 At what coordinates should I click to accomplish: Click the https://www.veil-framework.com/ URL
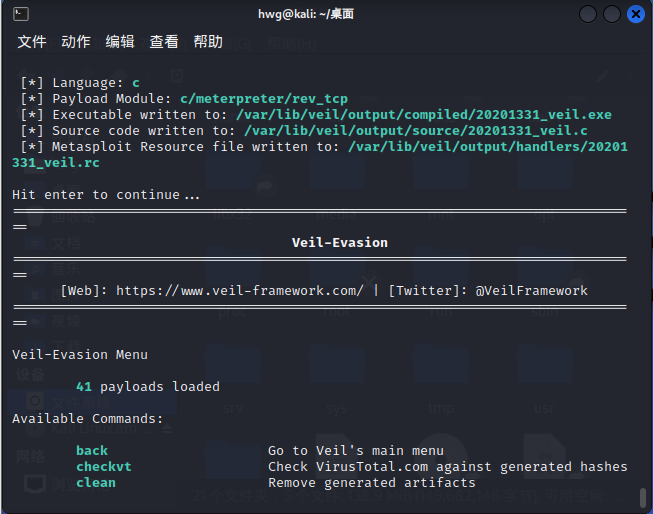coord(239,291)
